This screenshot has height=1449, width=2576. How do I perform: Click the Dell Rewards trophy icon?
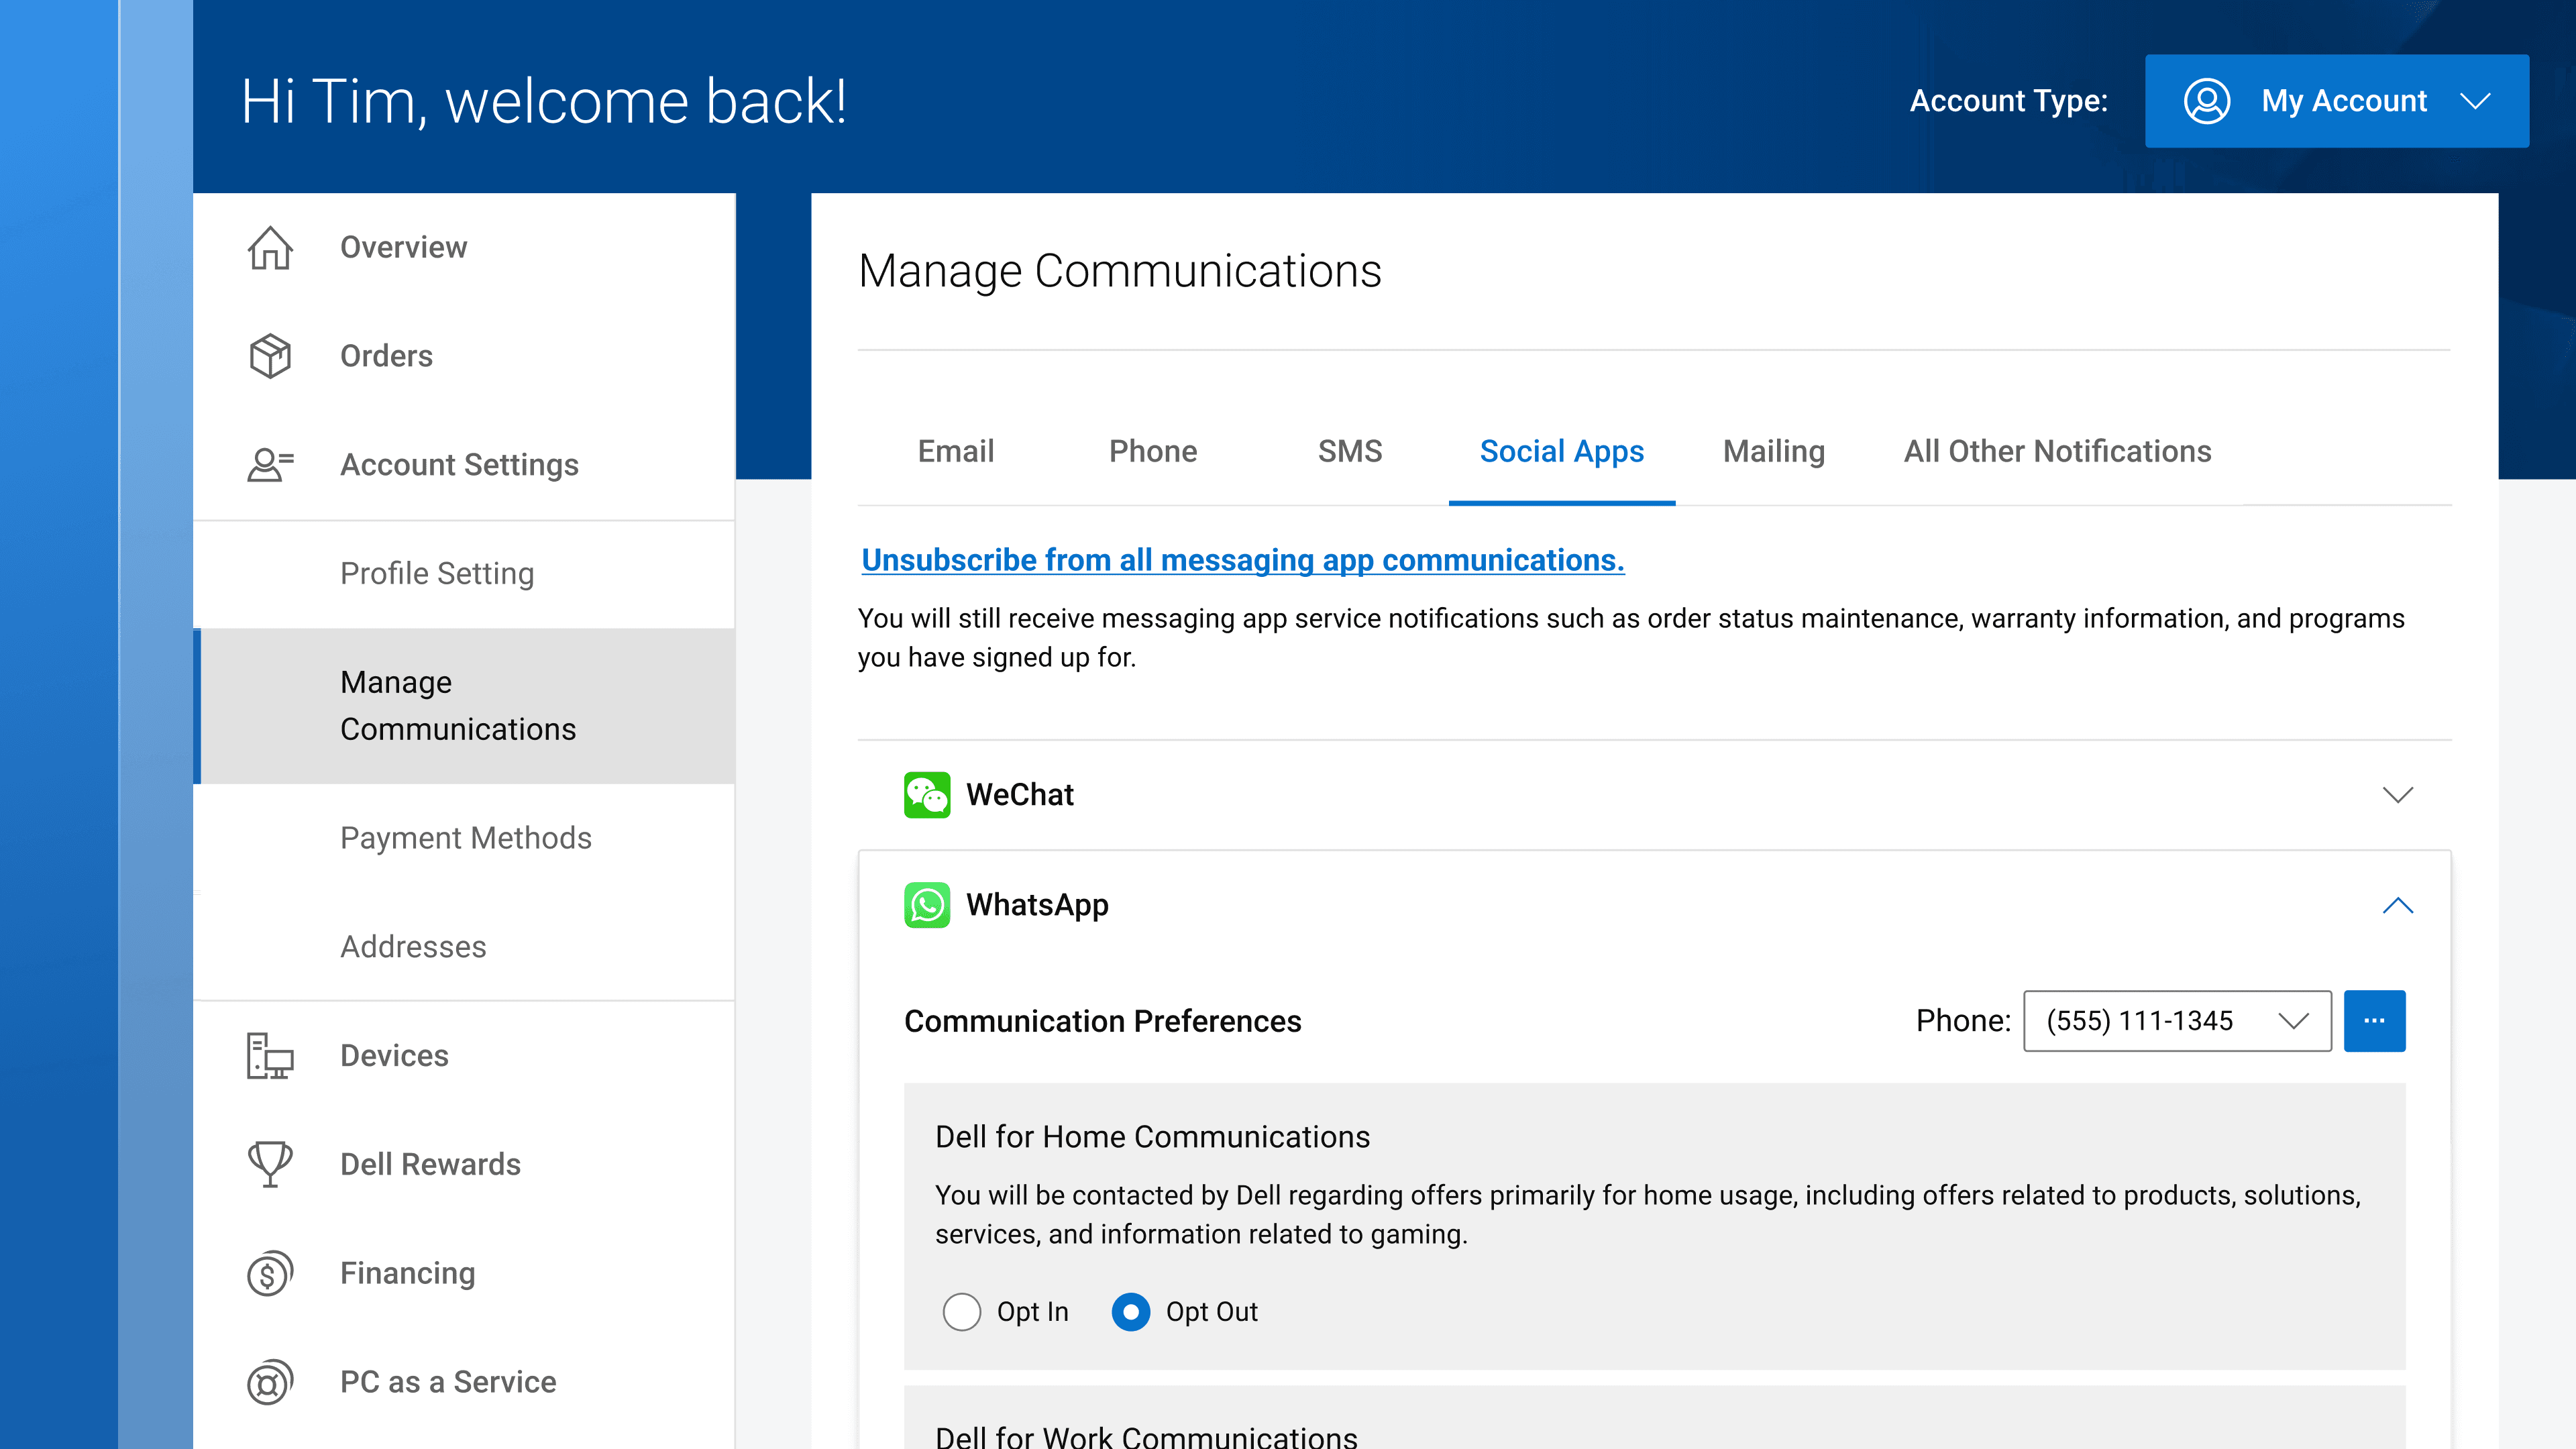coord(270,1164)
